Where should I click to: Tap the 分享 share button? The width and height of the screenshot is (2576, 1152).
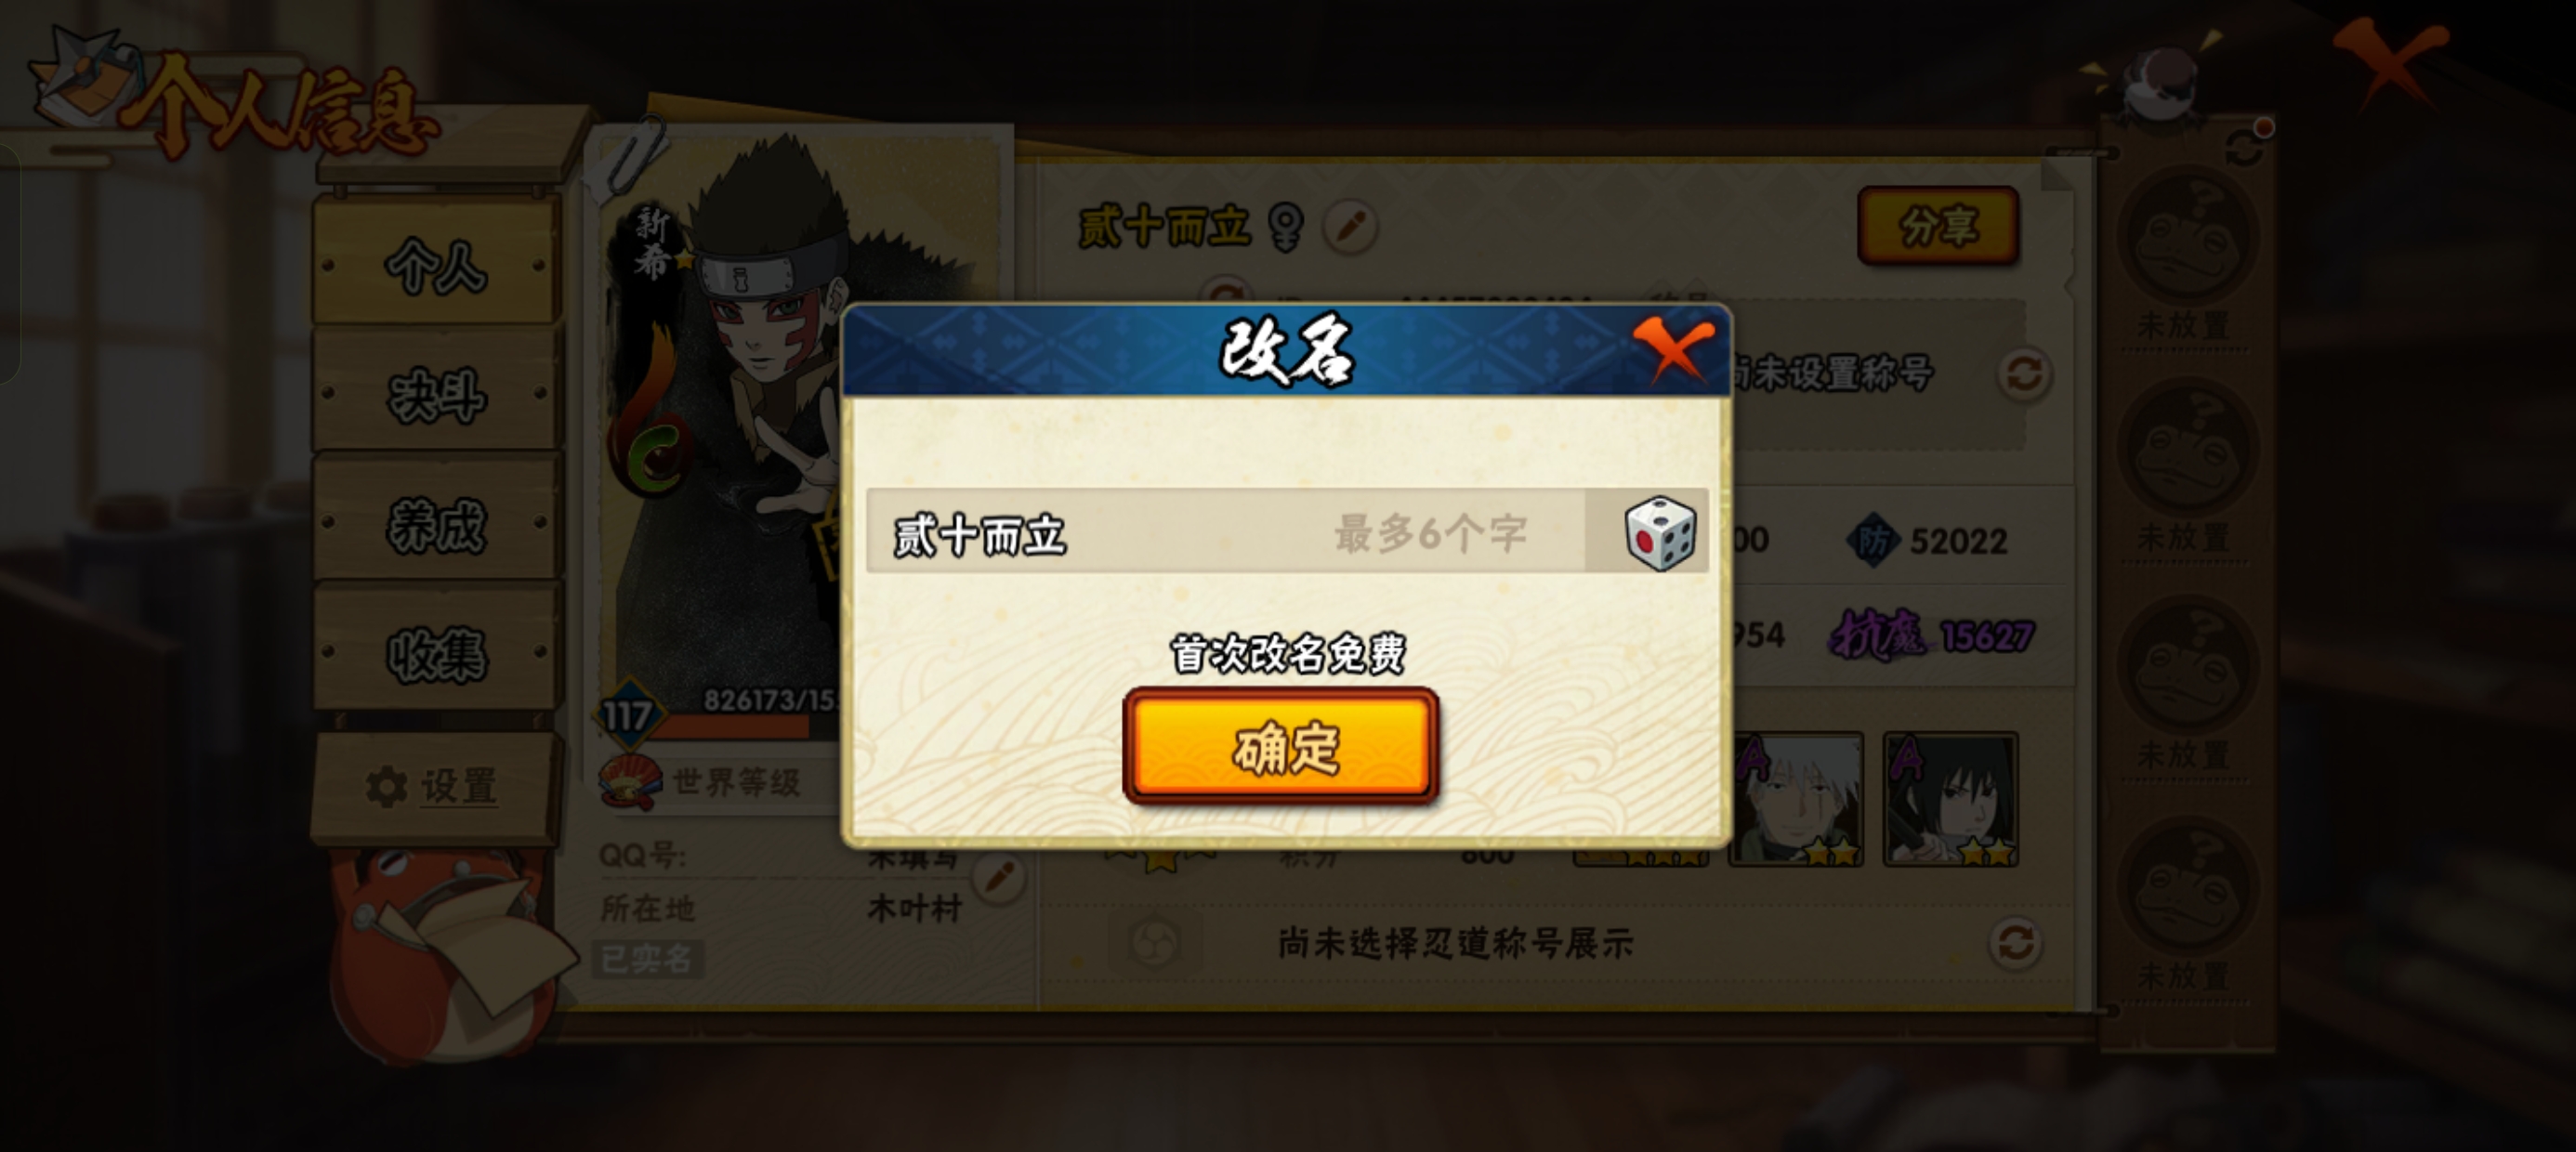tap(1938, 226)
